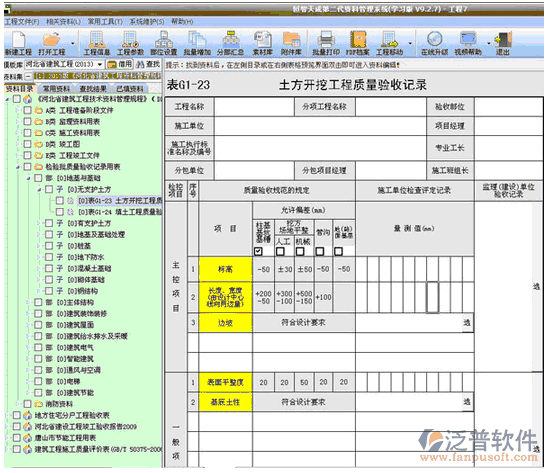Screen dimensions: 548x473
Task: Switch to the 已填资料 tab
Action: pos(130,89)
